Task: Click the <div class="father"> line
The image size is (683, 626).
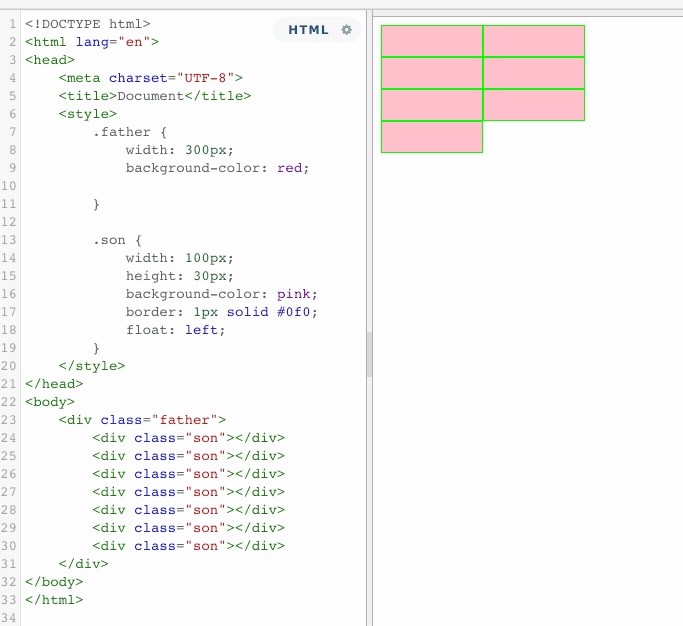Action: click(x=142, y=420)
